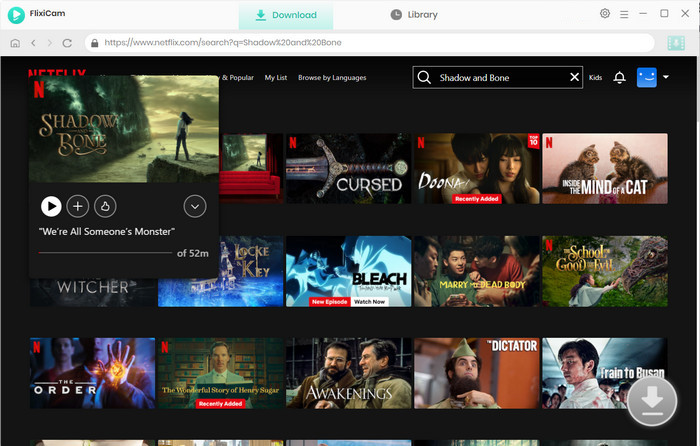The image size is (700, 446).
Task: Open the Awakenings thumbnail
Action: pyautogui.click(x=348, y=373)
